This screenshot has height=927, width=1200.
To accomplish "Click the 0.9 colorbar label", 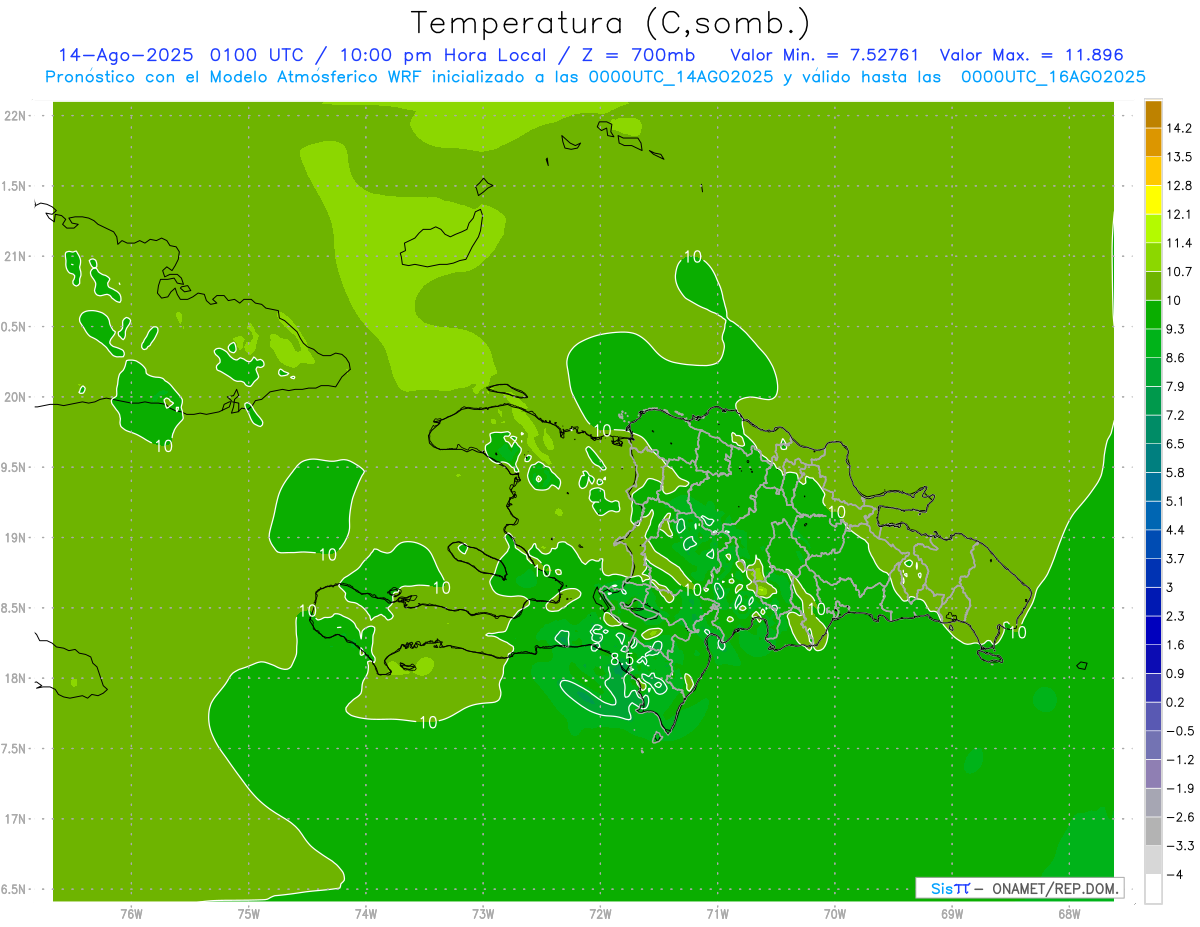I will 1176,674.
